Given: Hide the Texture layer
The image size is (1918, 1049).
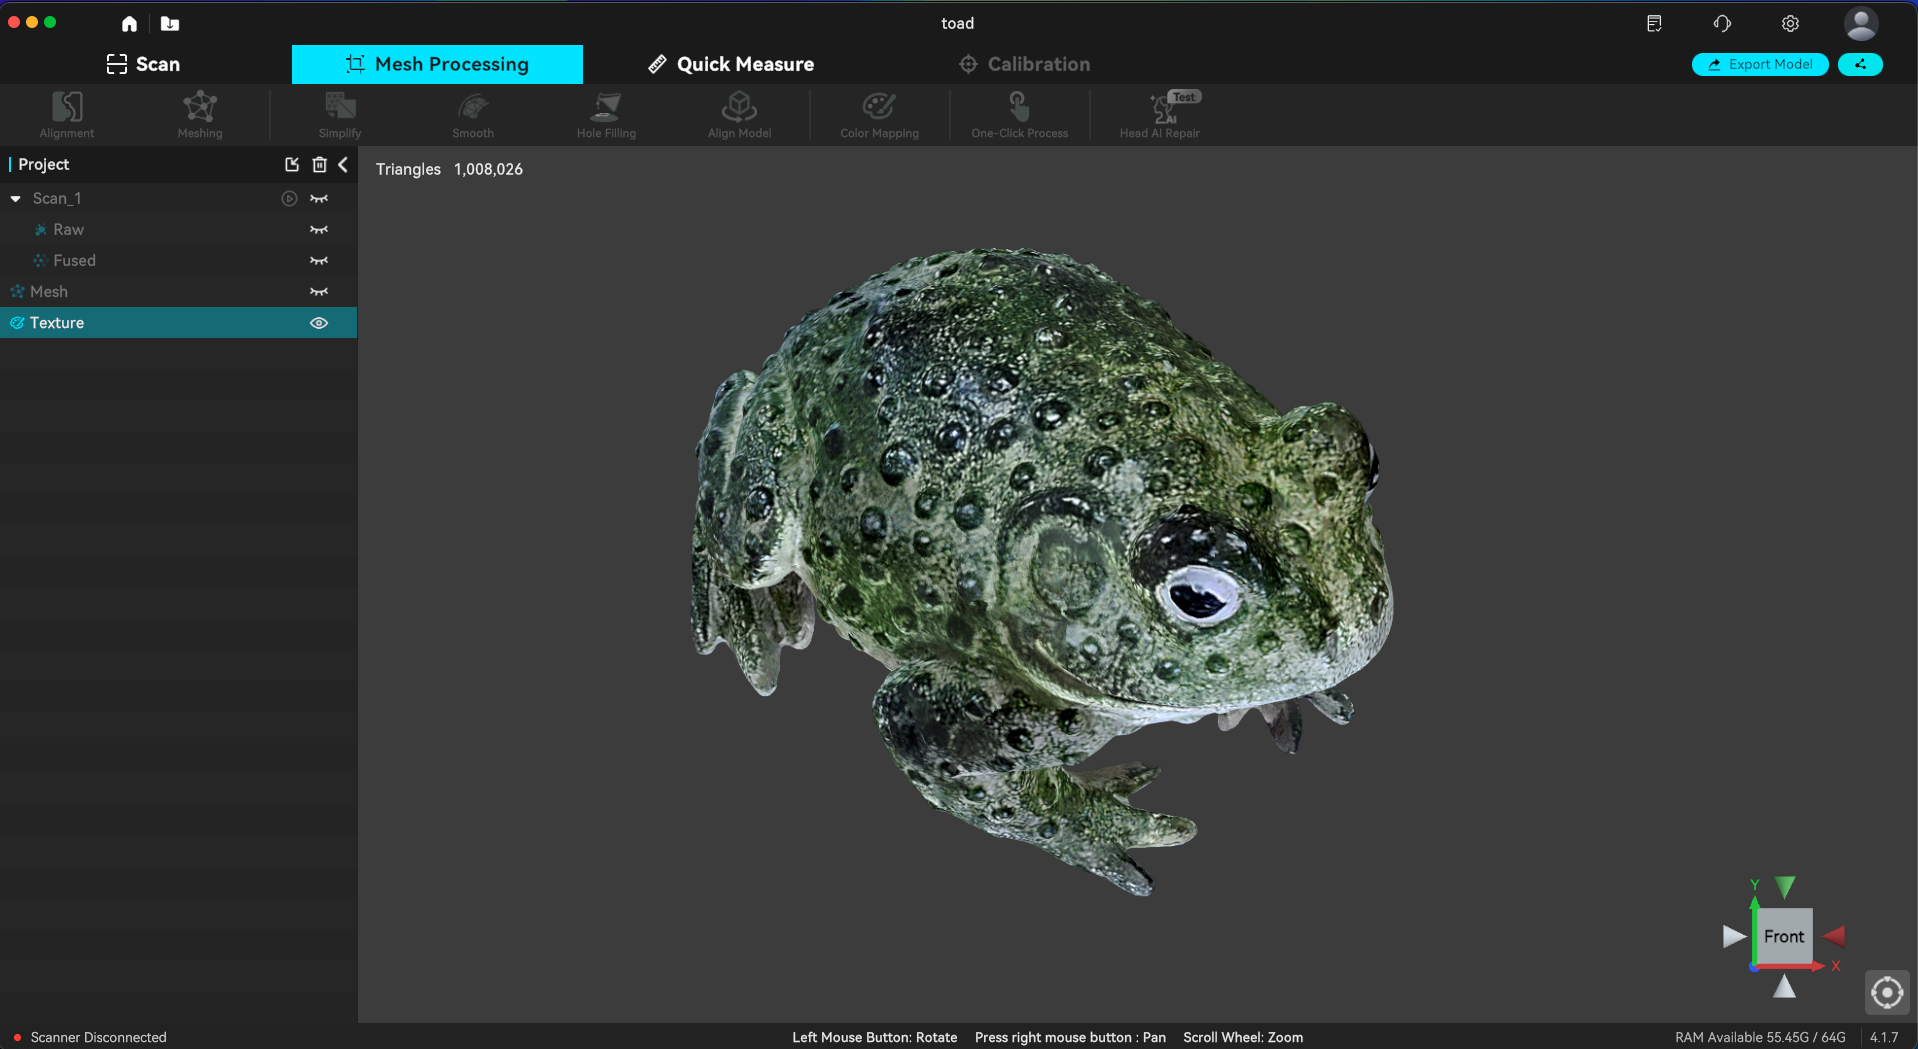Looking at the screenshot, I should [319, 323].
